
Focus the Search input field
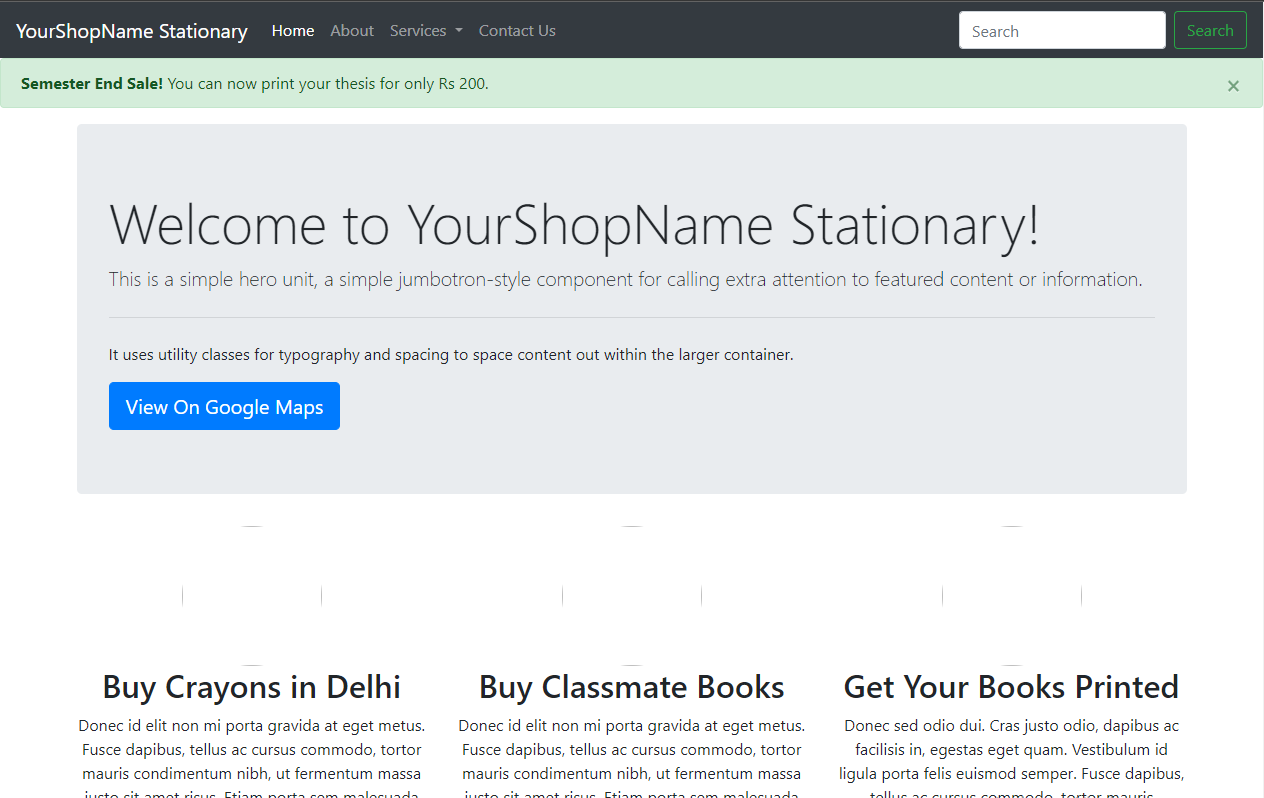tap(1062, 30)
